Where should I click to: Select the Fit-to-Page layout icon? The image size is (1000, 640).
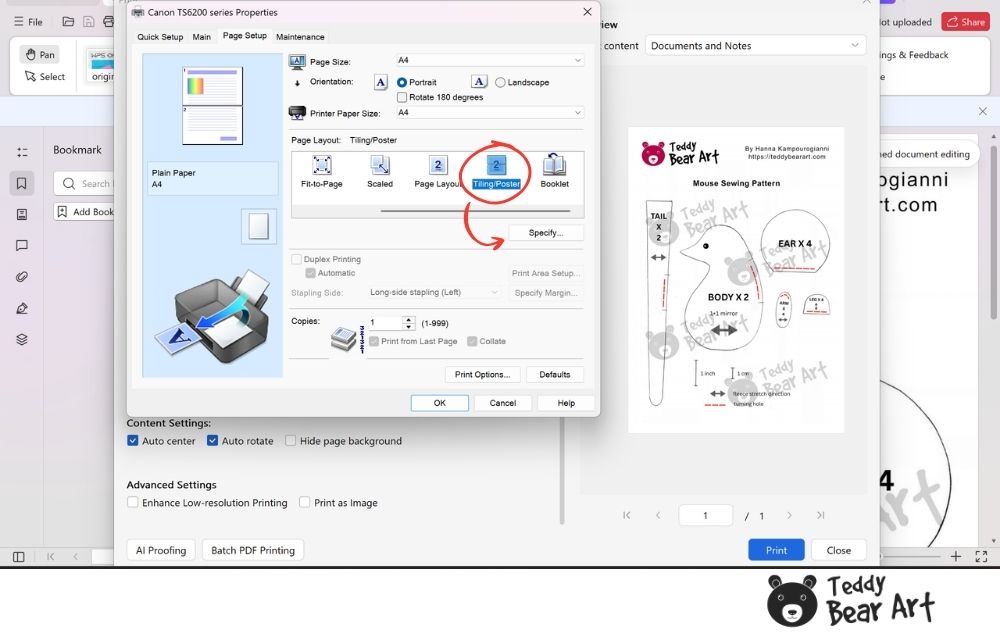click(321, 166)
